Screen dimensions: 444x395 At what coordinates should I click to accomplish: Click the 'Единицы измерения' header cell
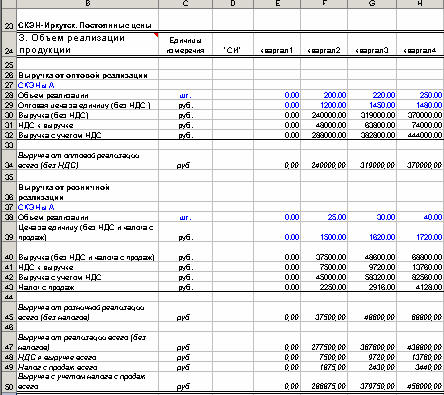click(x=185, y=45)
